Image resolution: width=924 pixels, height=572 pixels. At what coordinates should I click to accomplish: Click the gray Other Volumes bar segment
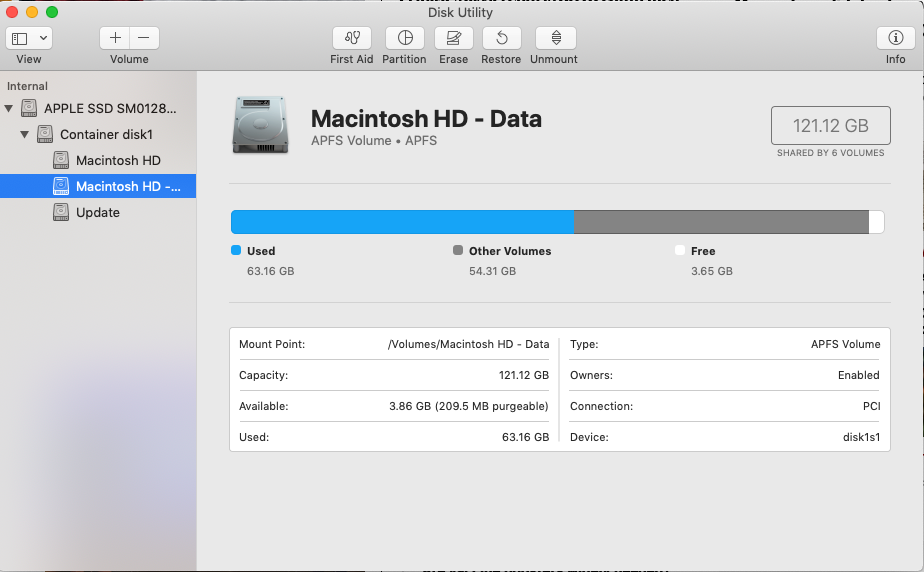click(721, 222)
